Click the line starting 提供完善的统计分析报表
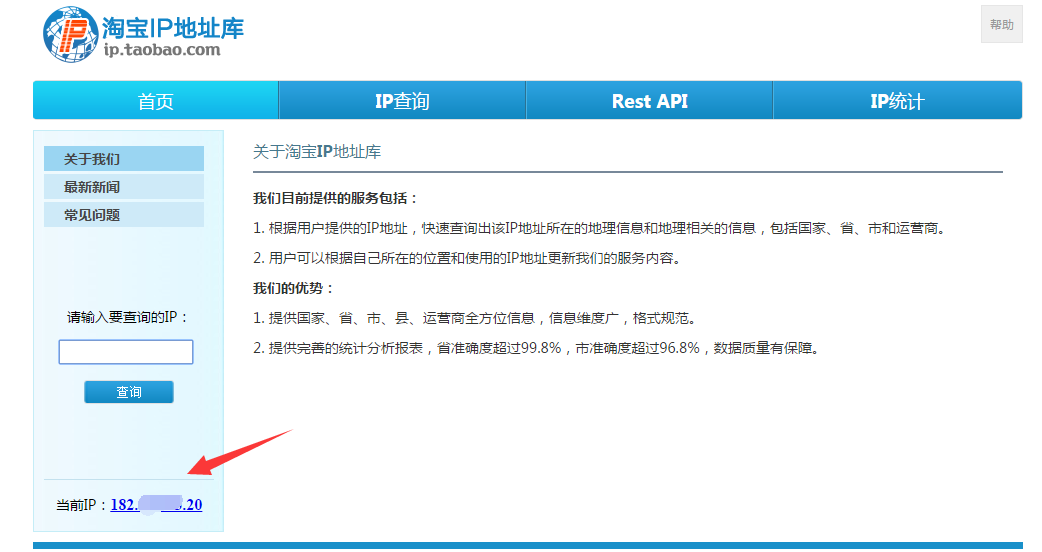The image size is (1042, 552). pos(536,347)
